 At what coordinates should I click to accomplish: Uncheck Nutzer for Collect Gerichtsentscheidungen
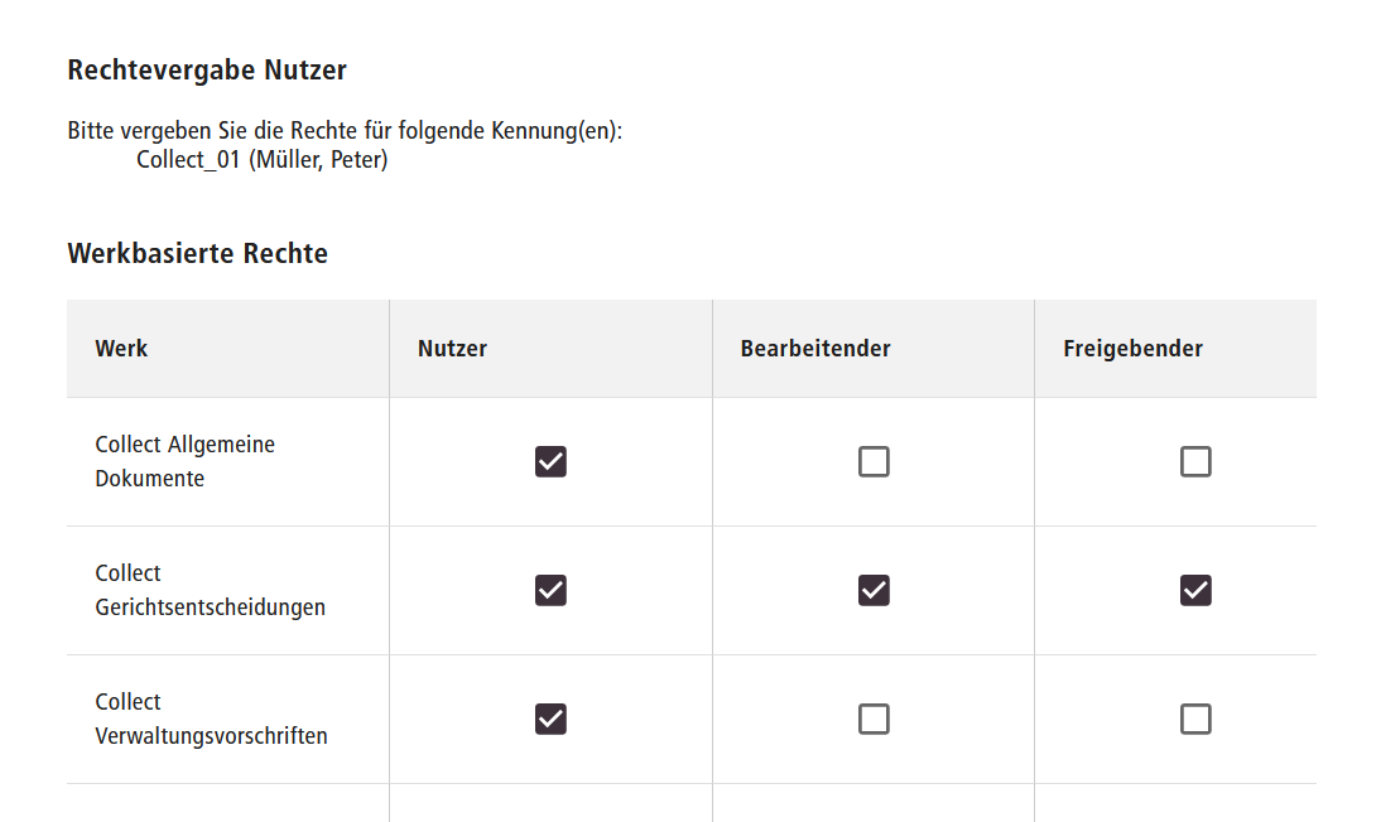pyautogui.click(x=549, y=590)
